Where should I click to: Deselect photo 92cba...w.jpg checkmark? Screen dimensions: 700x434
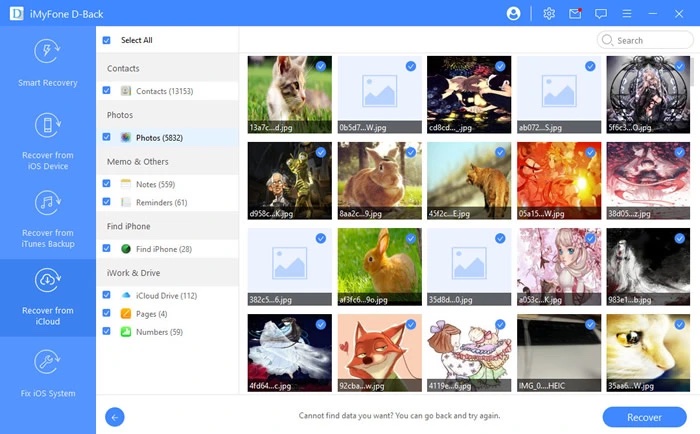click(x=411, y=325)
